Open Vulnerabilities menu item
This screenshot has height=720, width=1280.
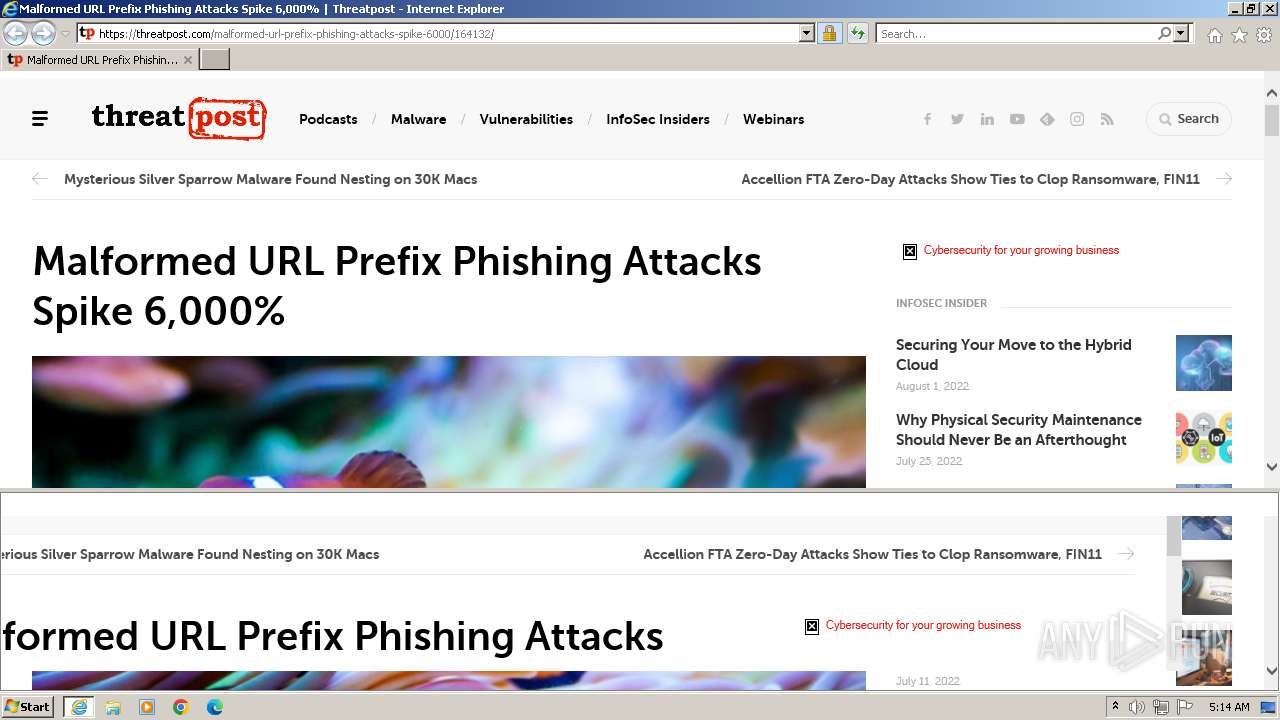click(526, 119)
